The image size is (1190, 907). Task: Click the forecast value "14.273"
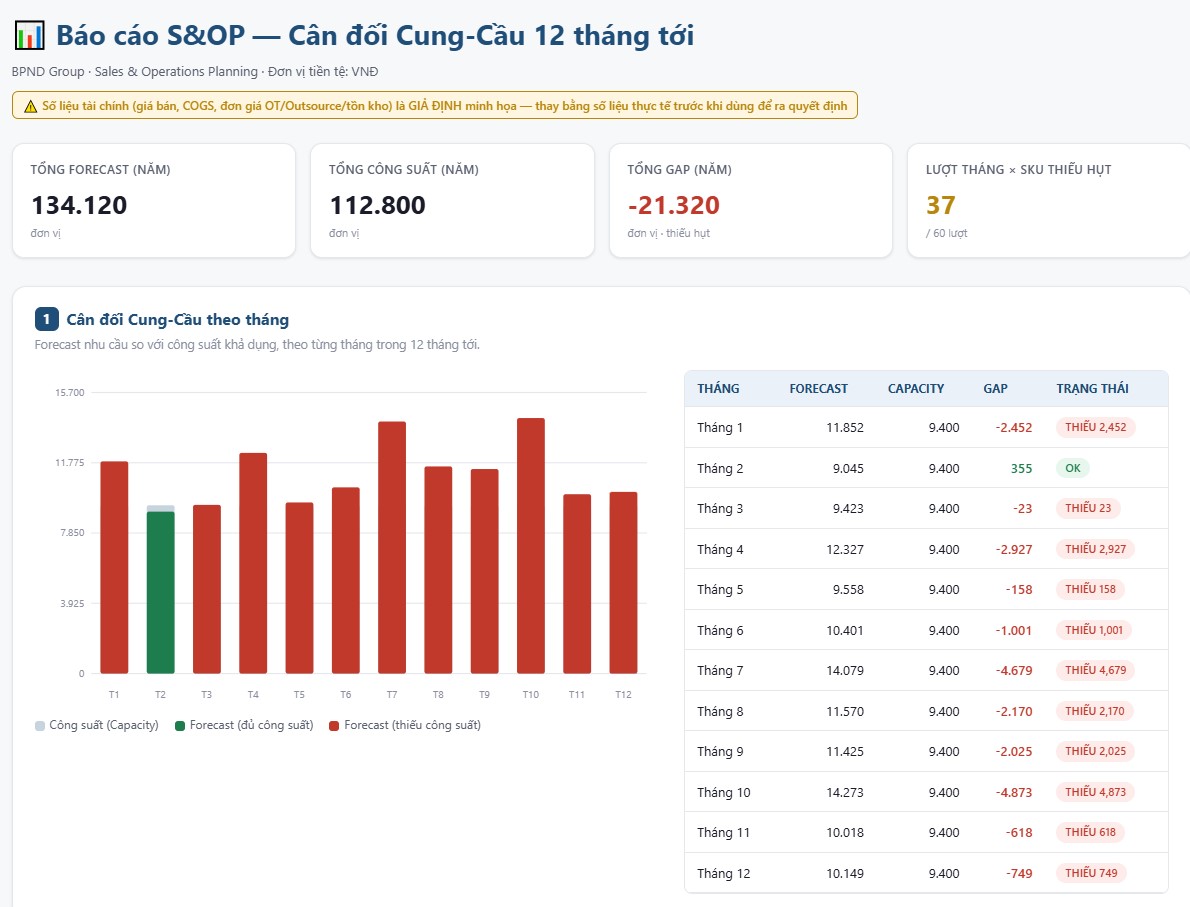click(x=845, y=792)
